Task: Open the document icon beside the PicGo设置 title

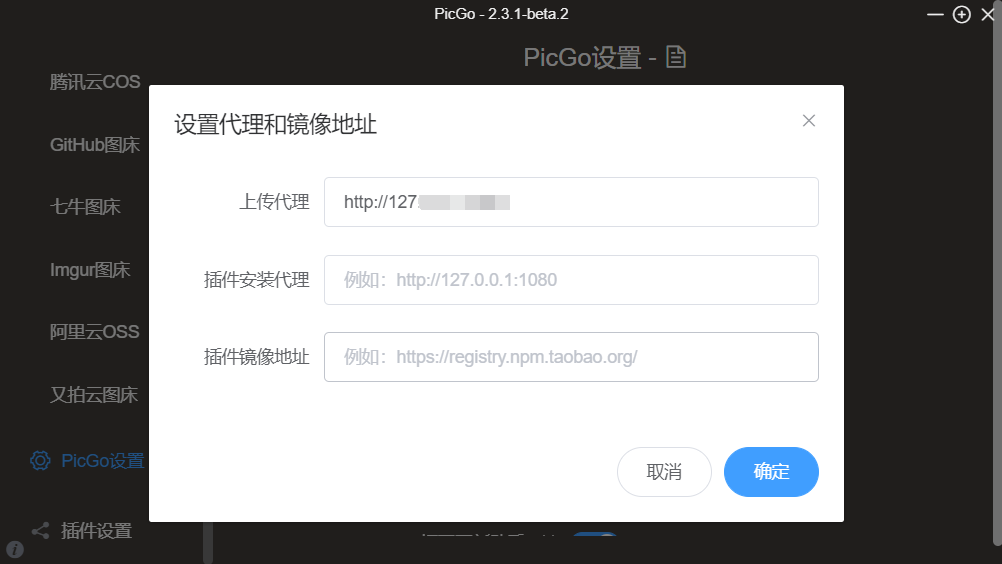Action: tap(675, 57)
